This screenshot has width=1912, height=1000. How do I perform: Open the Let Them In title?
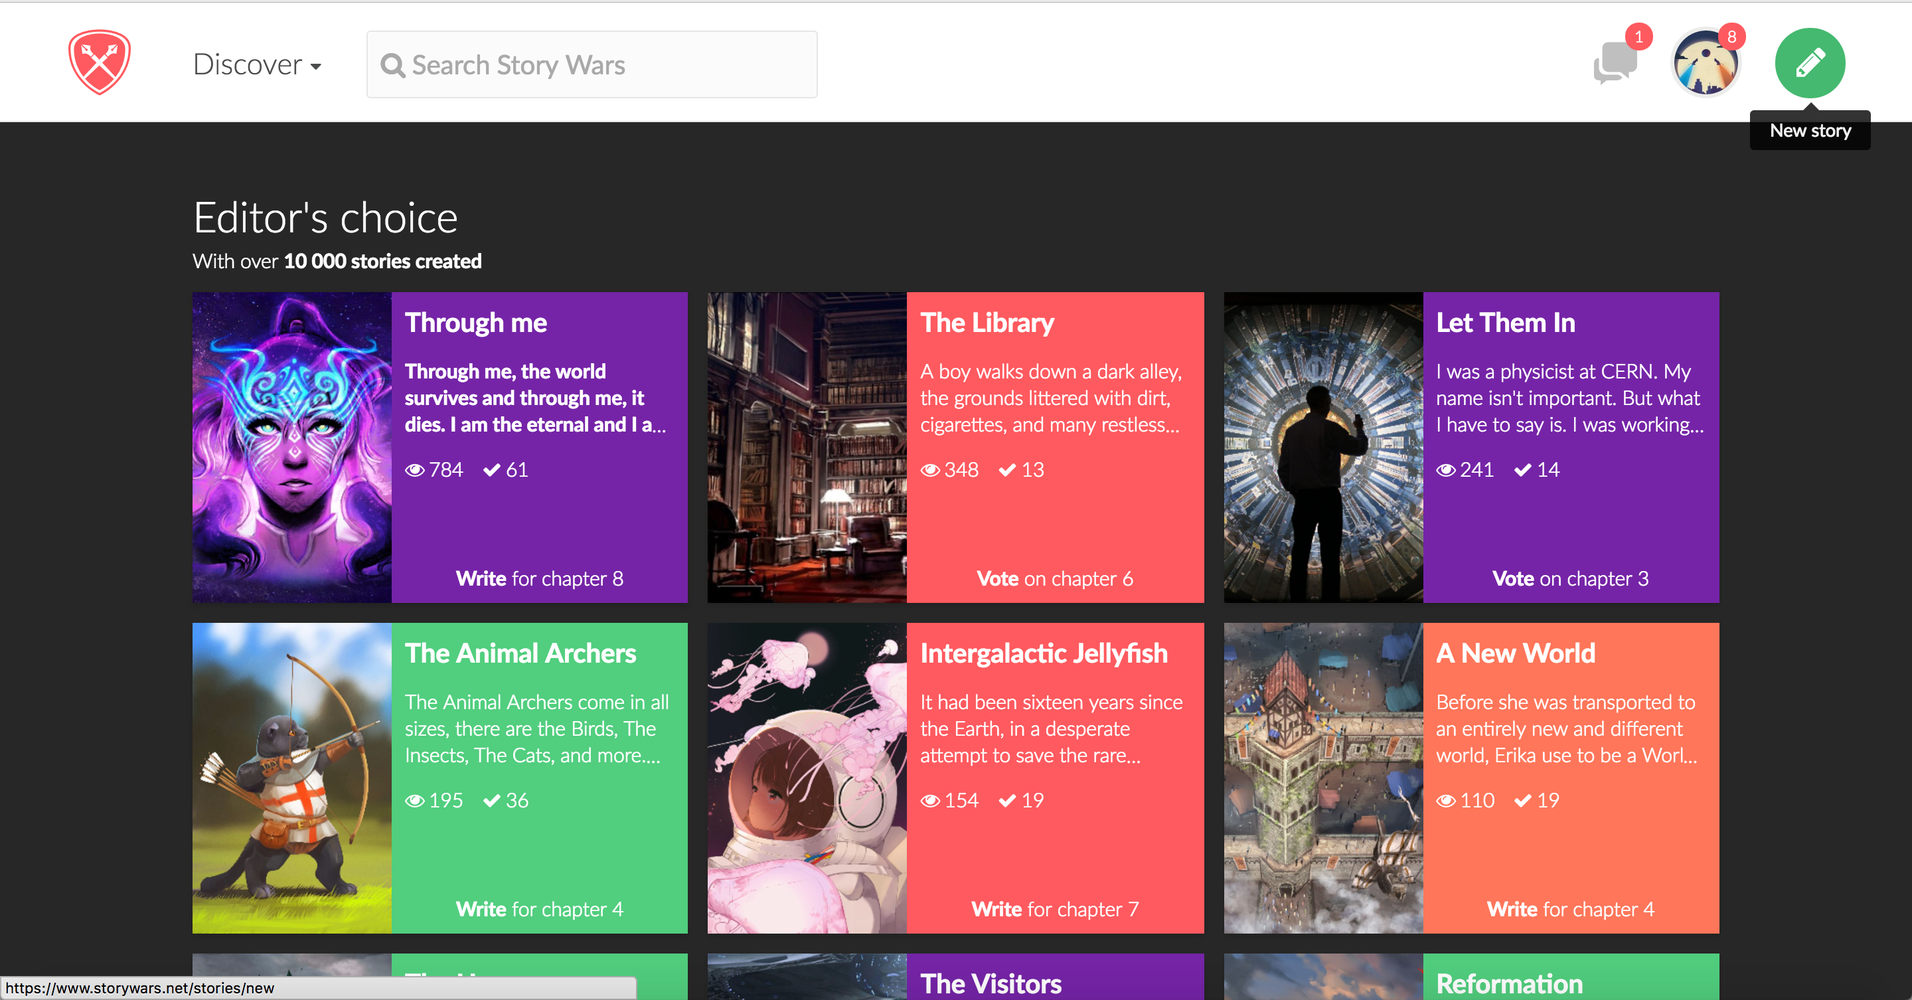coord(1506,323)
